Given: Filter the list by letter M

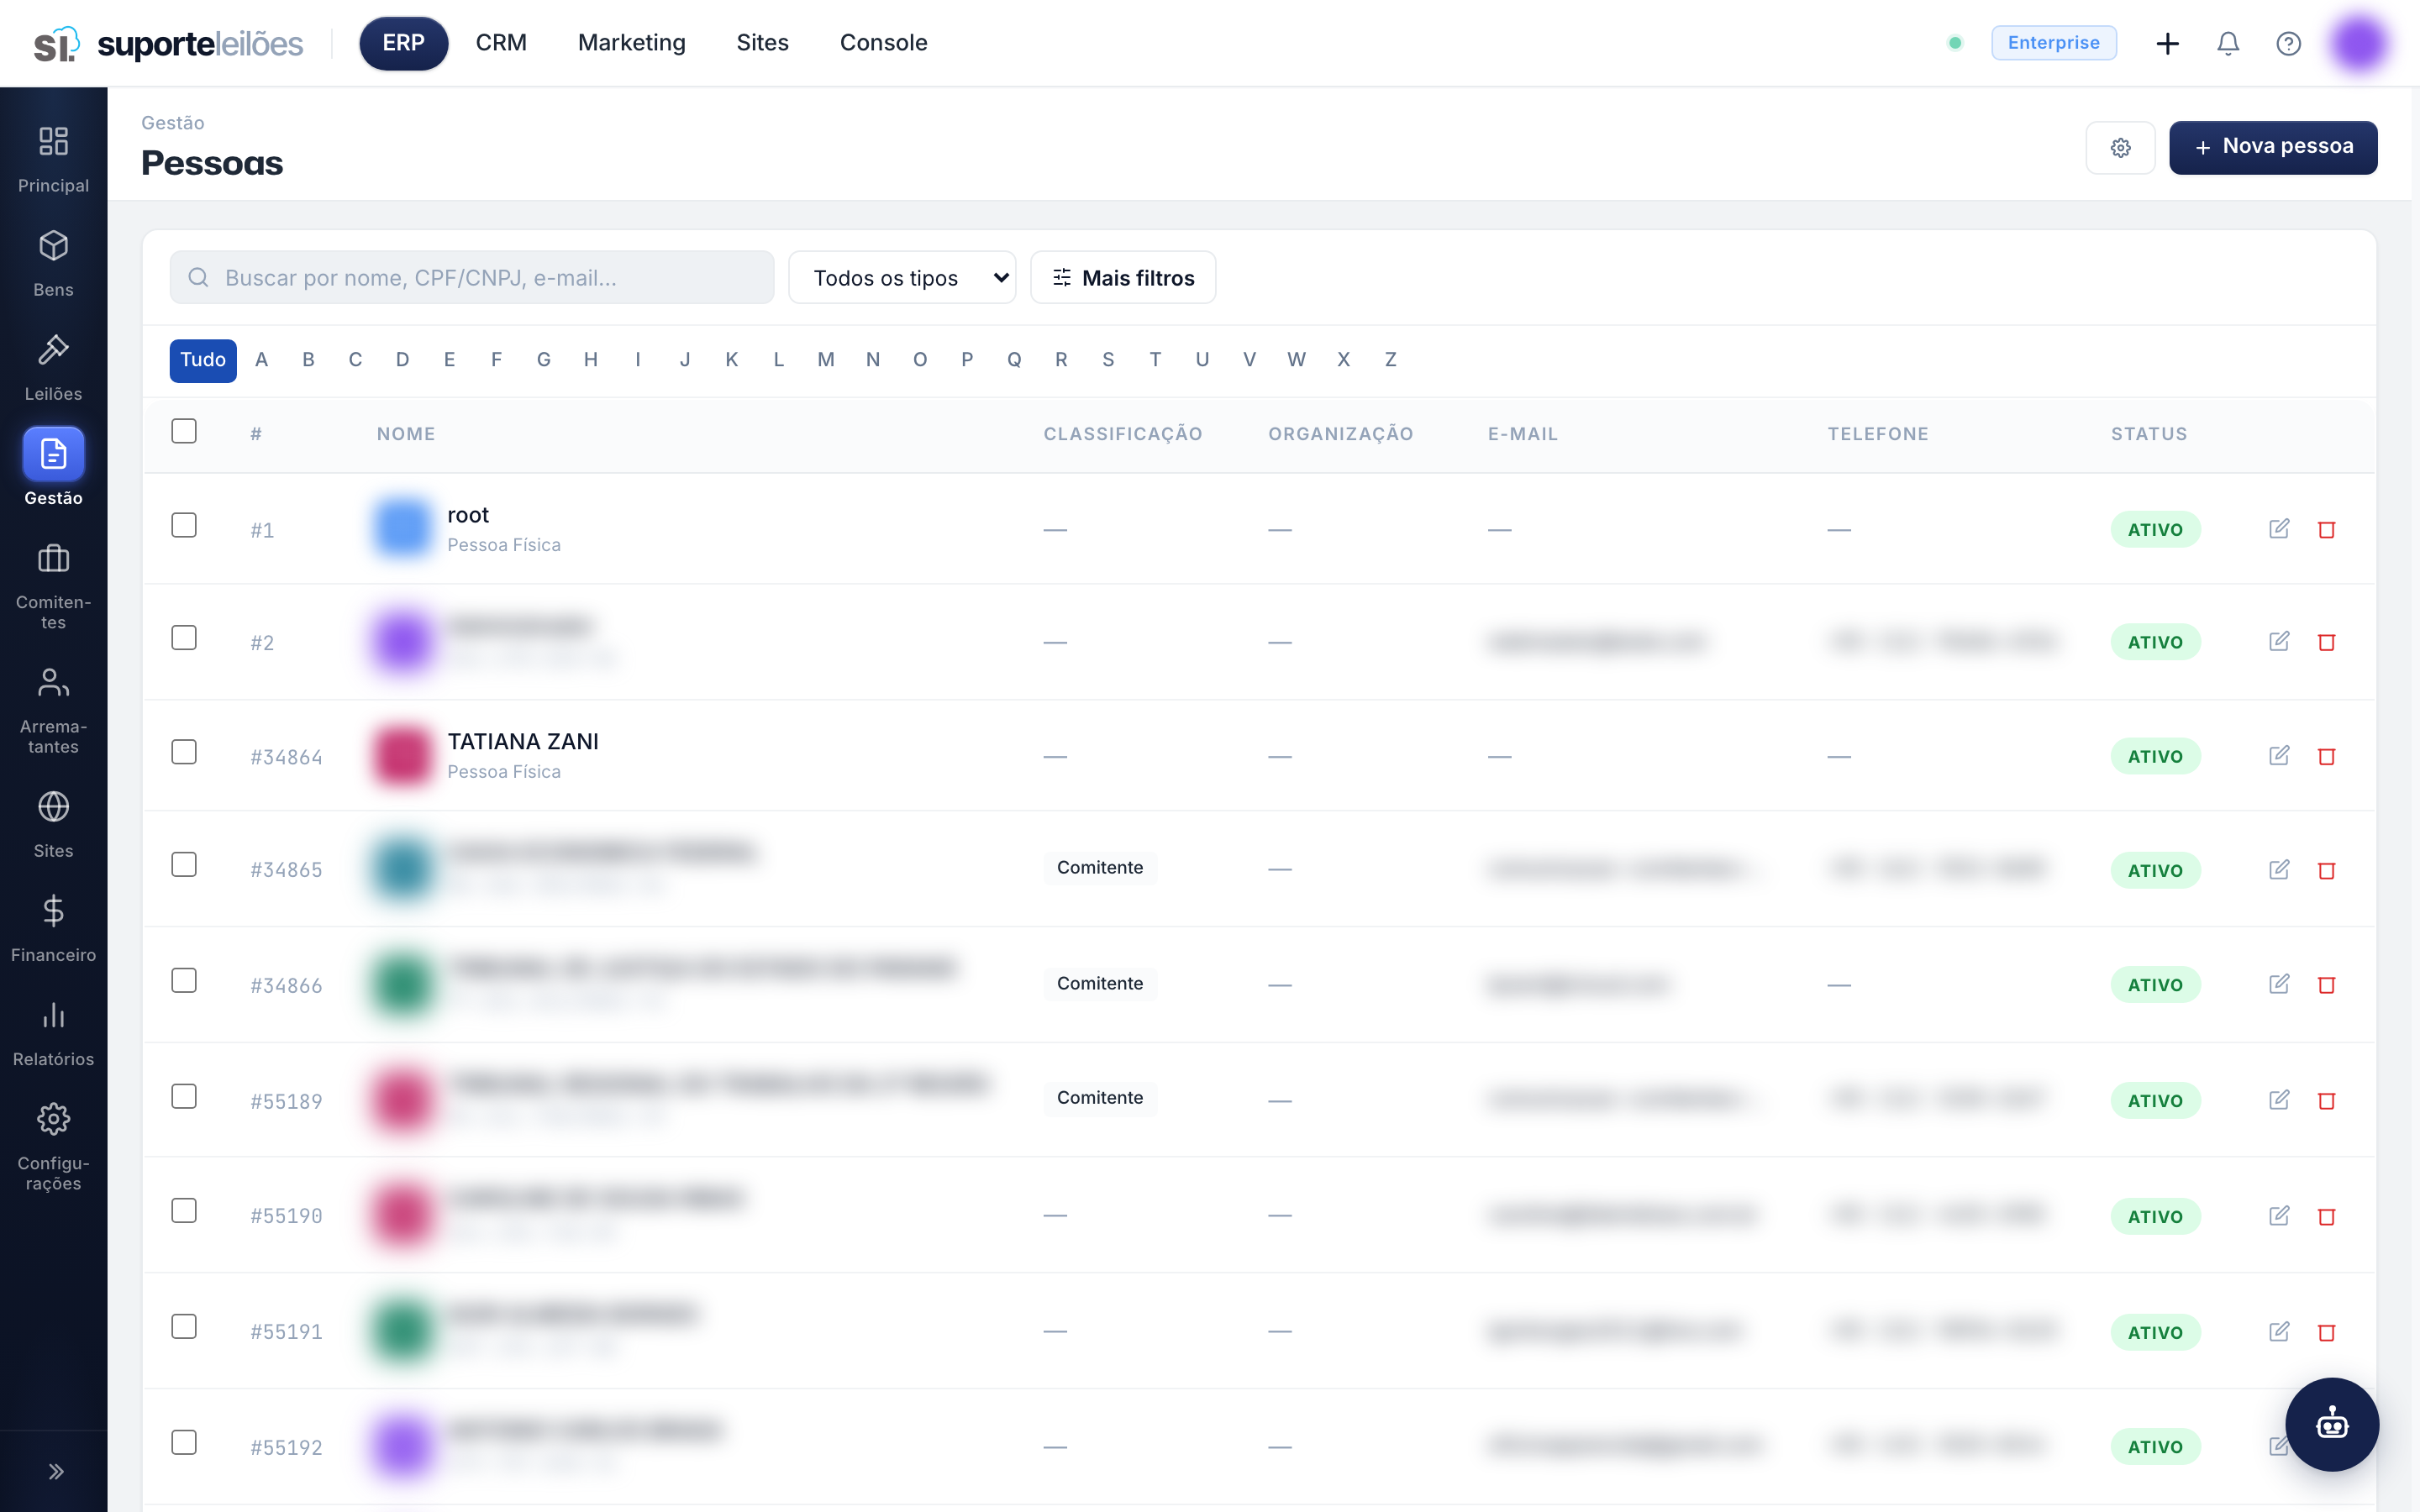Looking at the screenshot, I should tap(826, 360).
